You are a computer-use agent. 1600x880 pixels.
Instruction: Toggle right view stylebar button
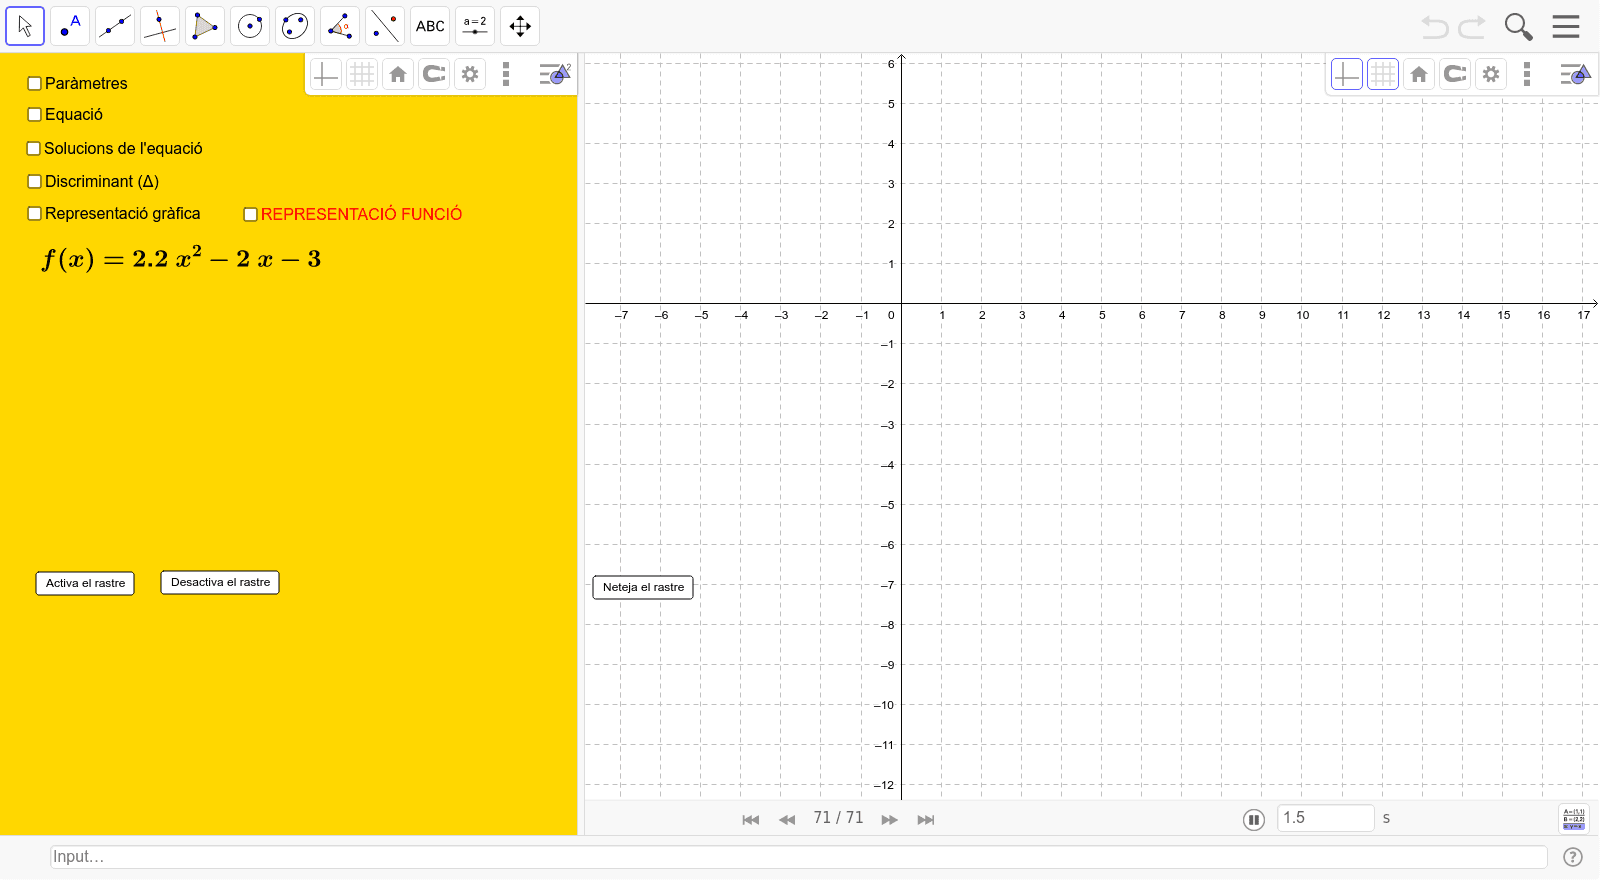click(x=1575, y=74)
